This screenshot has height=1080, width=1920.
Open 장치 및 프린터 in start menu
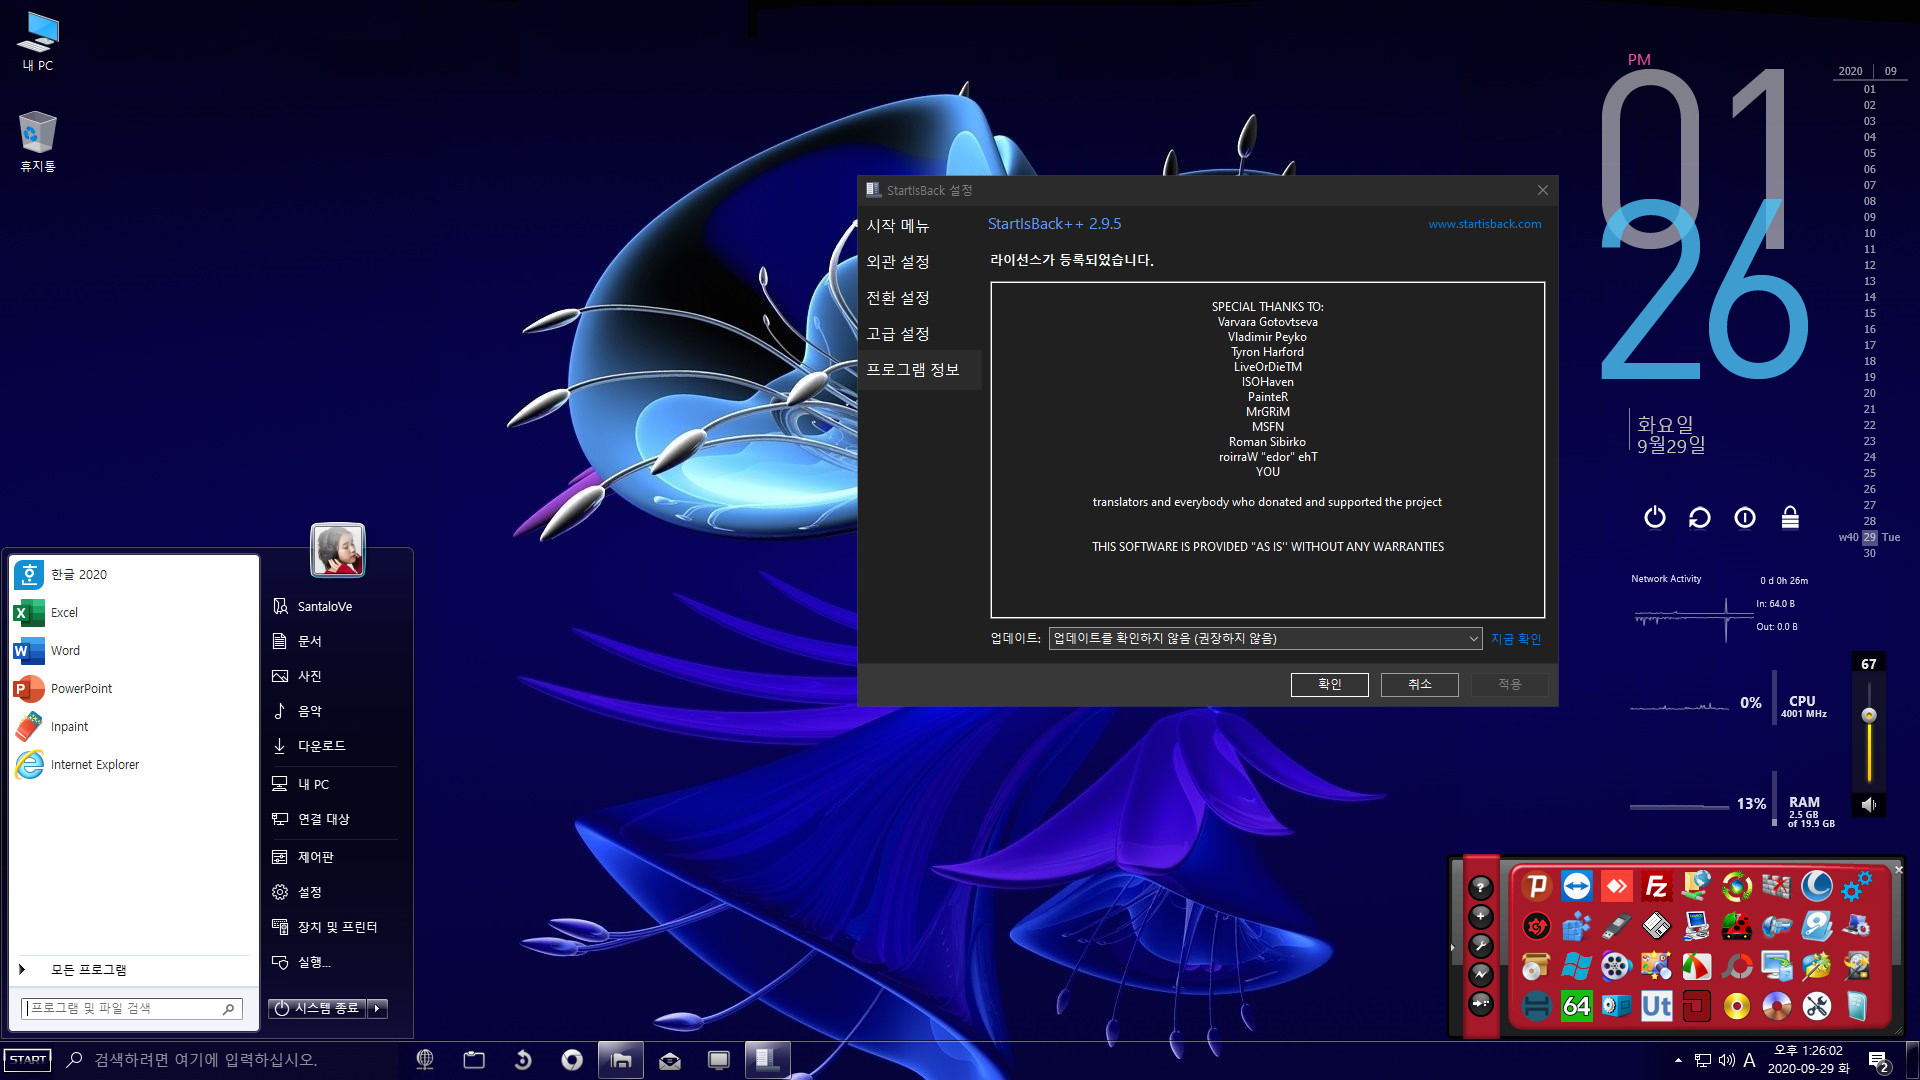(x=337, y=927)
